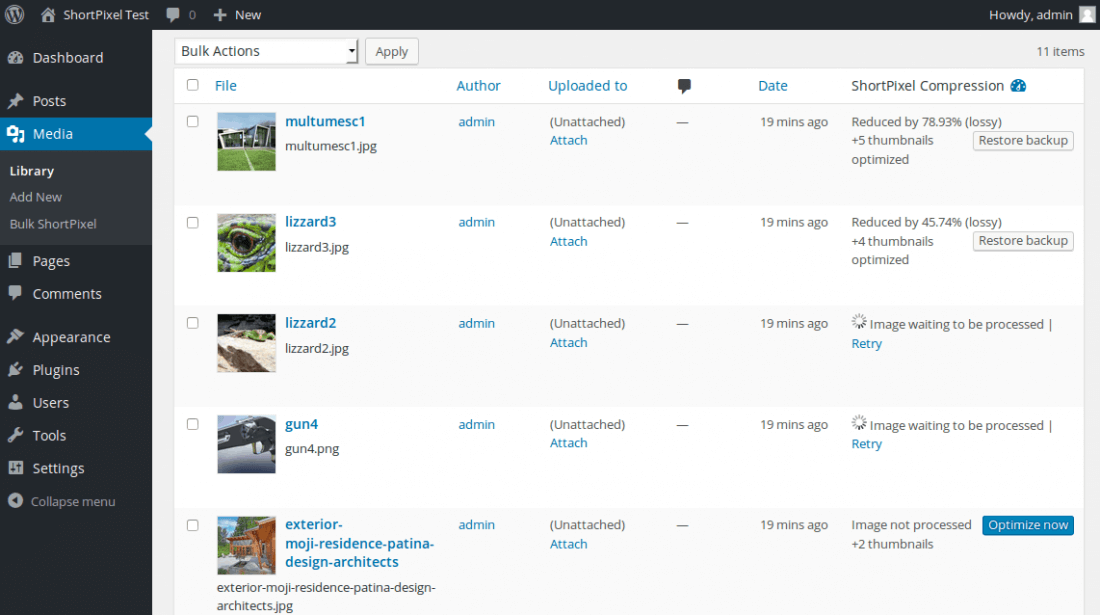Click the Posts pushpin icon

[x=15, y=101]
